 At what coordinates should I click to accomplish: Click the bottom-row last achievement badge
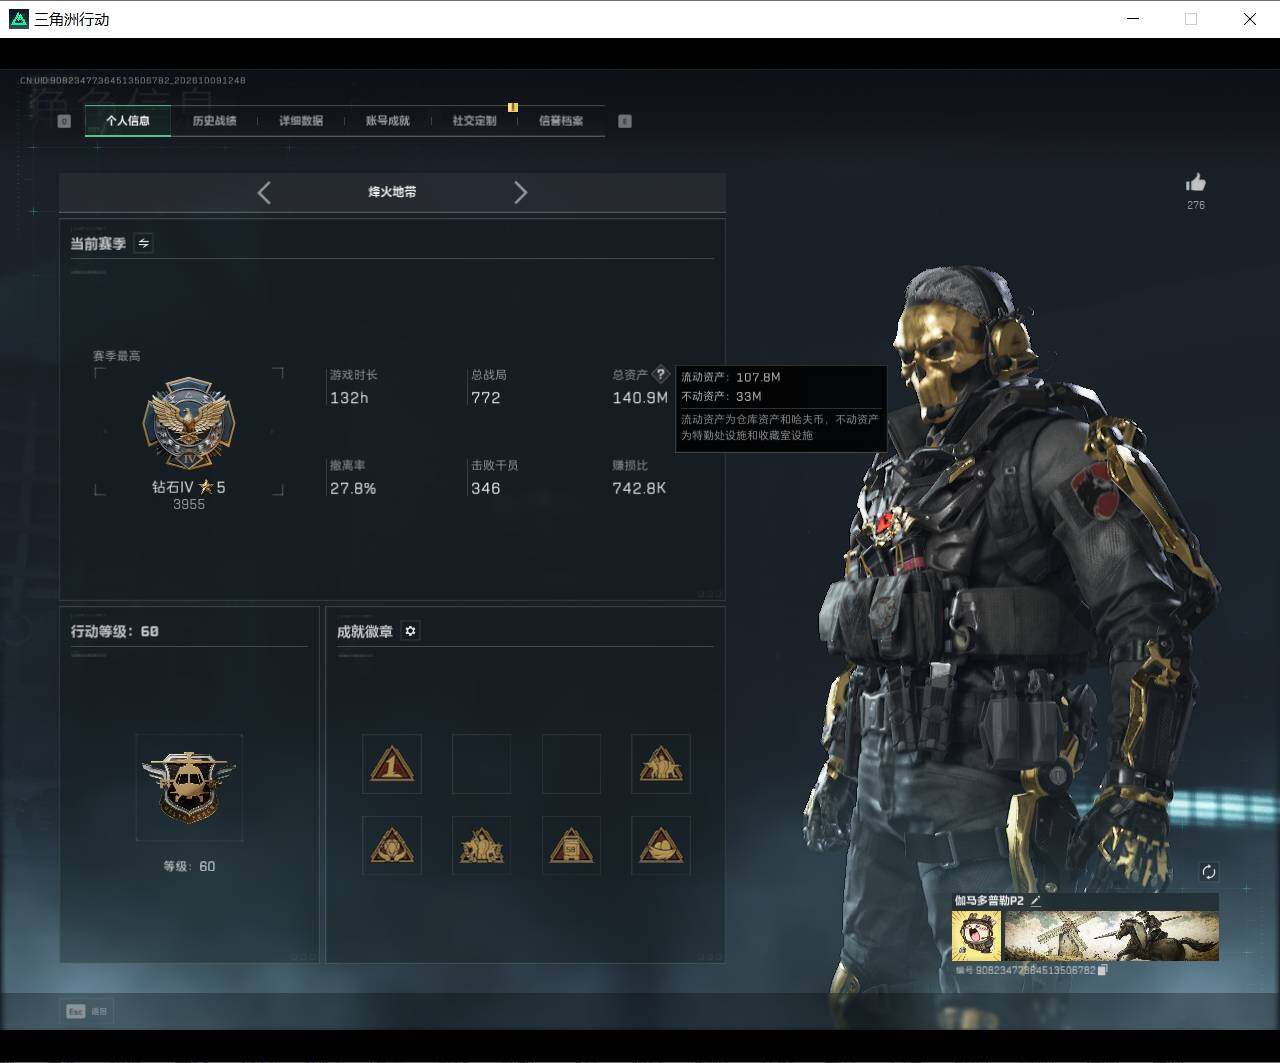tap(661, 846)
